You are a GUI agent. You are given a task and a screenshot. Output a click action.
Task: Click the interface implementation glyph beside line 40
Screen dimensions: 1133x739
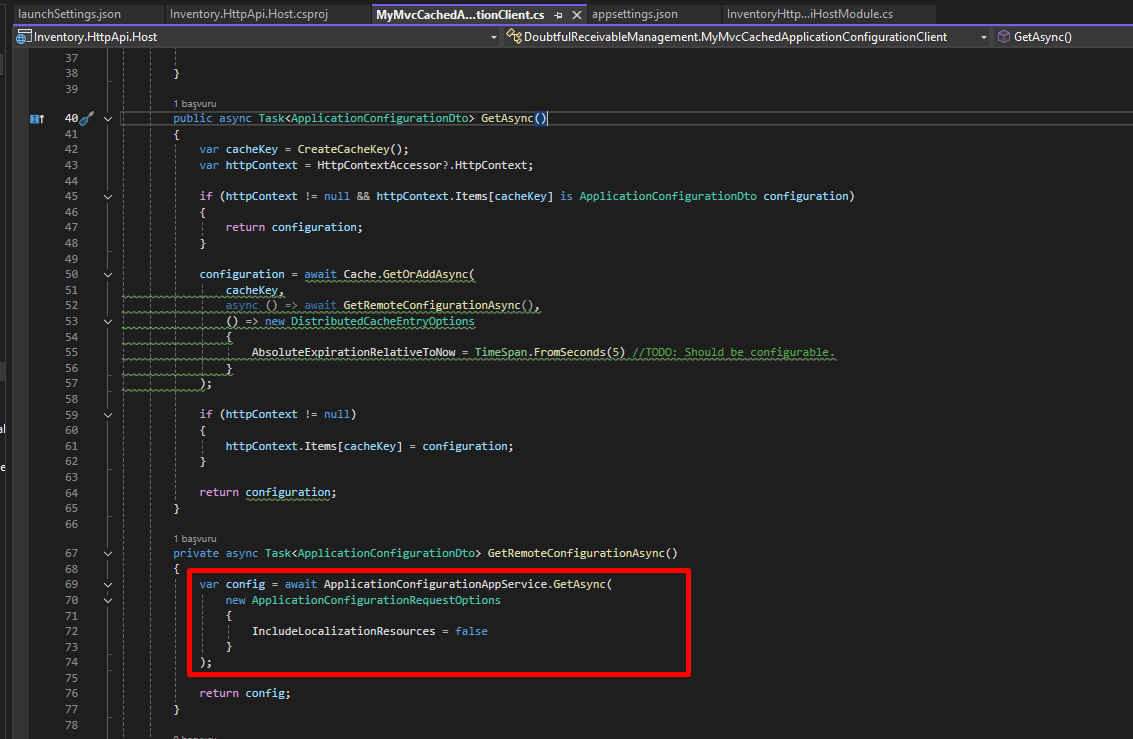[36, 118]
